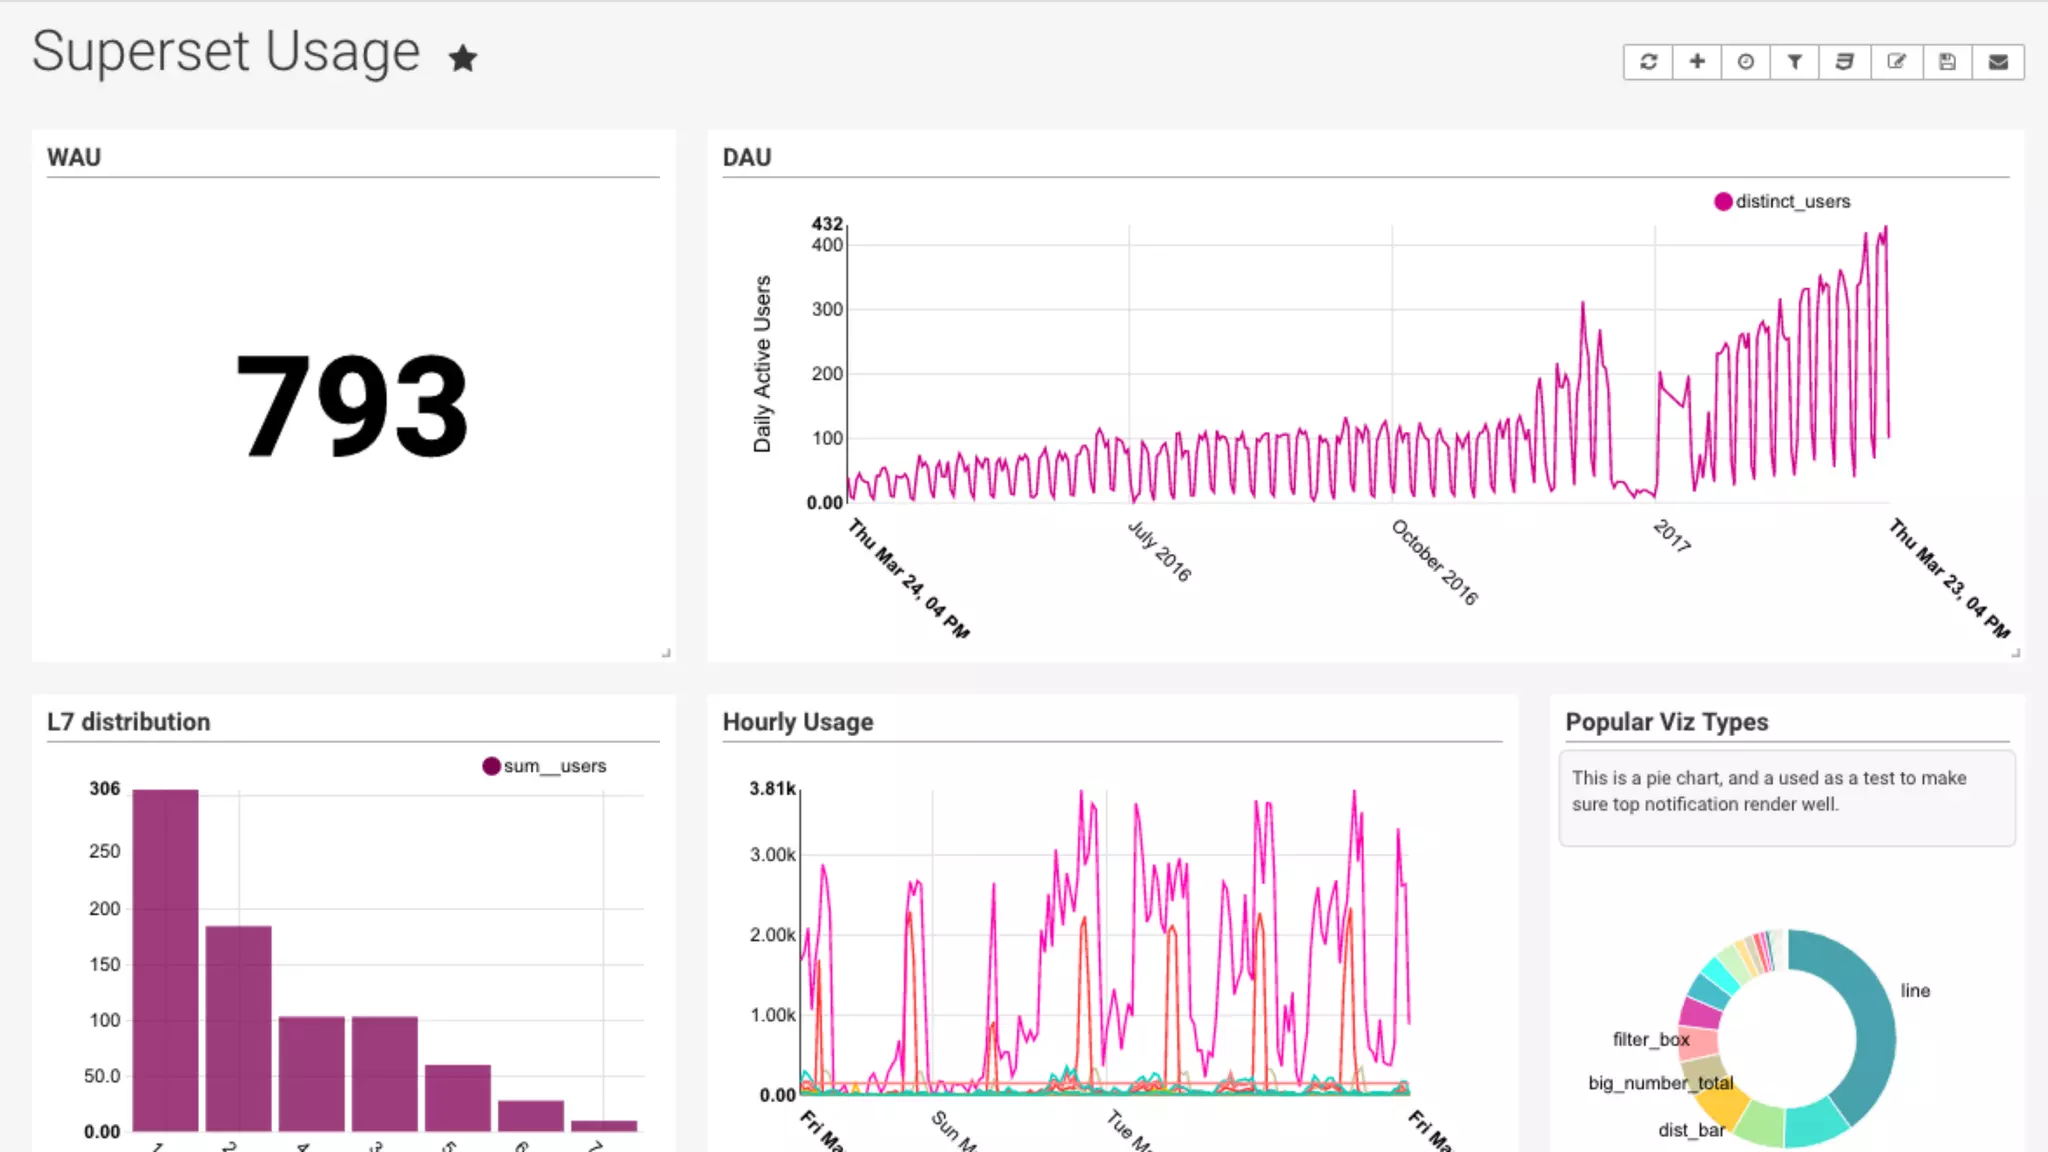The image size is (2048, 1152).
Task: Click the edit dashboard properties icon
Action: click(x=1896, y=62)
